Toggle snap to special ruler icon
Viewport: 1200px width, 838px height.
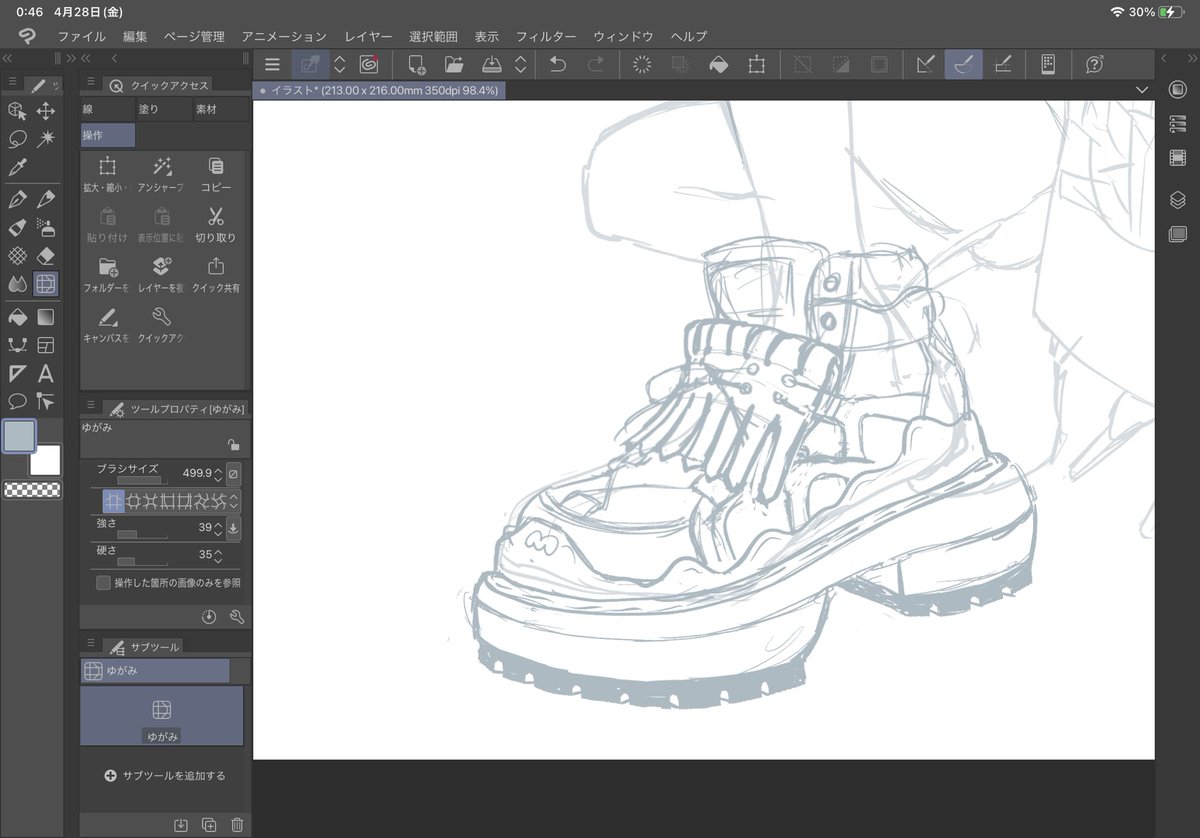(x=964, y=64)
